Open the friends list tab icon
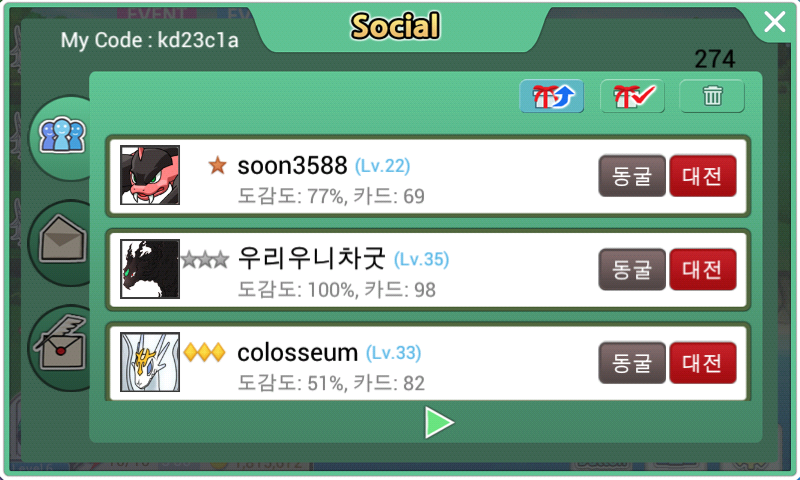This screenshot has height=480, width=800. pos(63,136)
